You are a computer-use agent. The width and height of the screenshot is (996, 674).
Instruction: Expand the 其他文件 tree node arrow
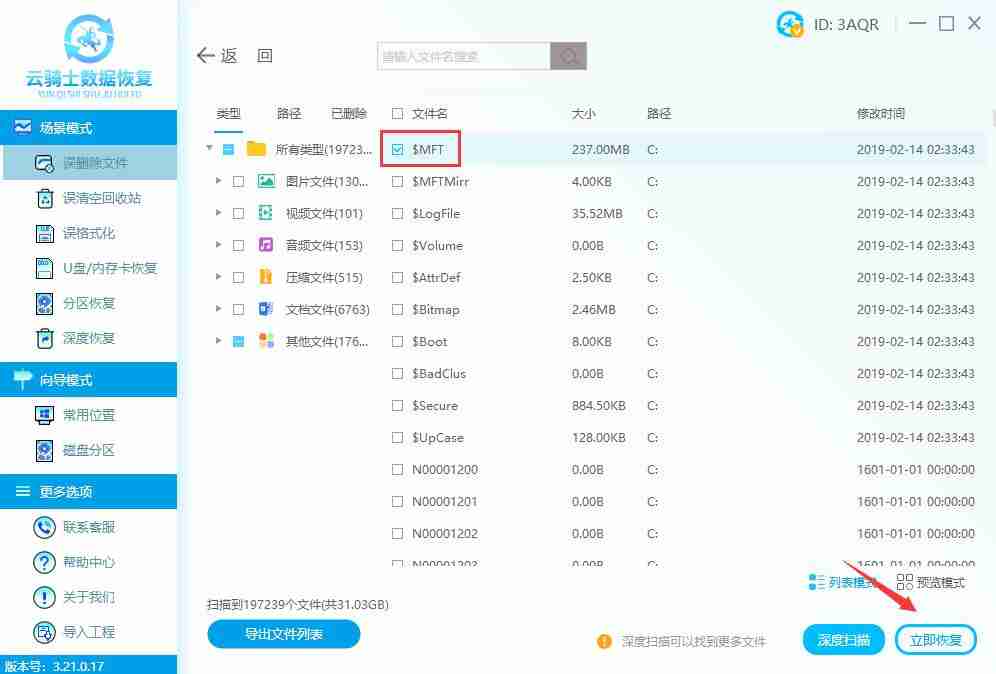[x=219, y=340]
